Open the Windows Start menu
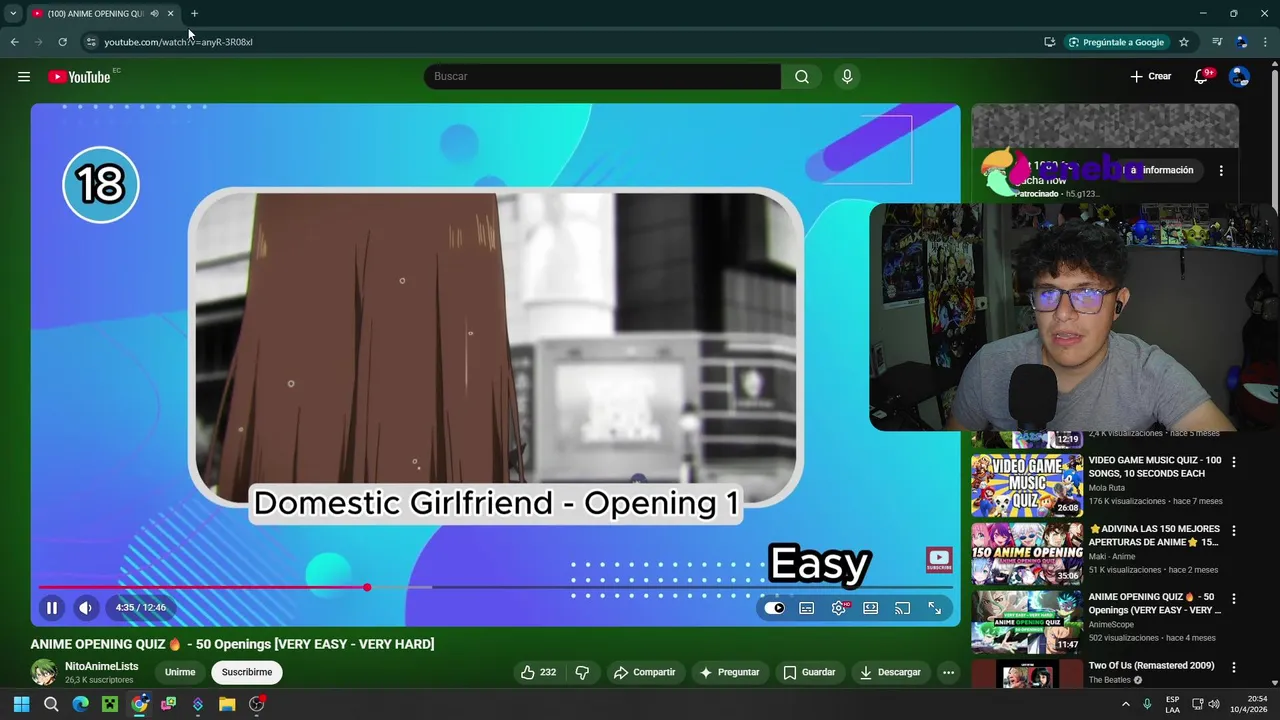 coord(21,704)
